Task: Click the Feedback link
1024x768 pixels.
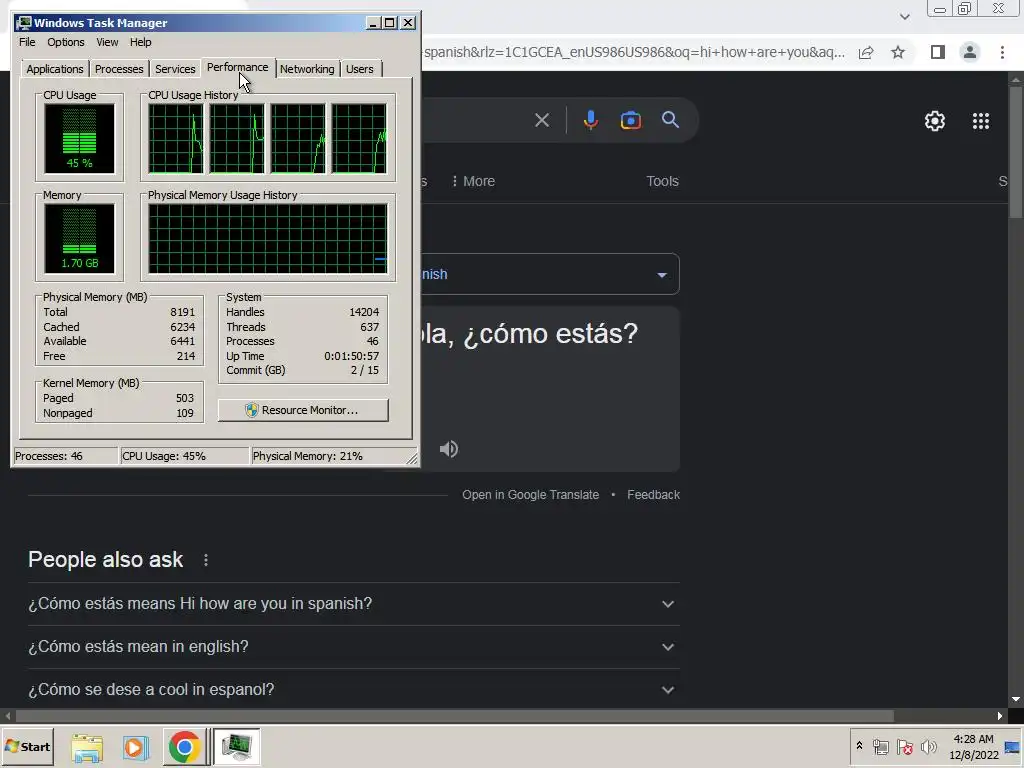Action: click(x=653, y=495)
